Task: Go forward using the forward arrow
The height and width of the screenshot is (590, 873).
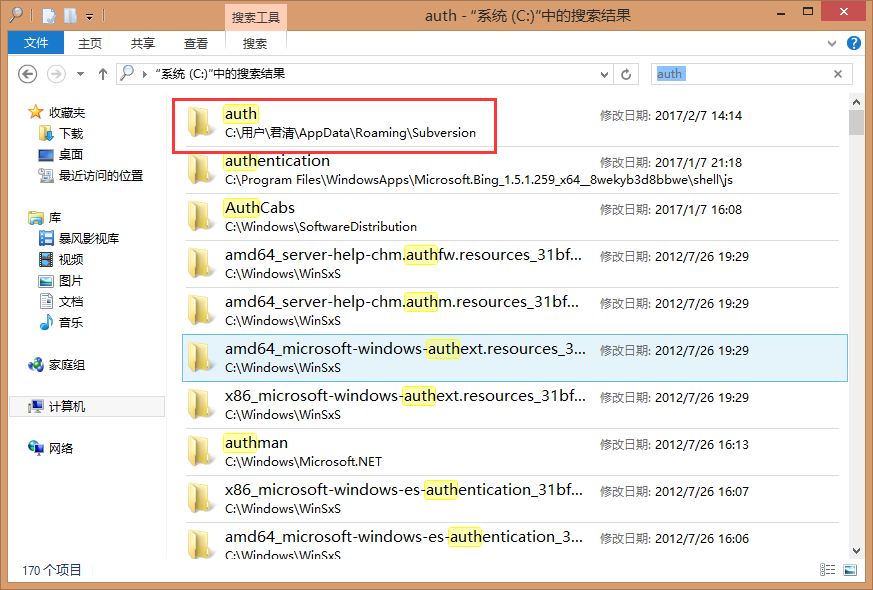Action: (x=56, y=74)
